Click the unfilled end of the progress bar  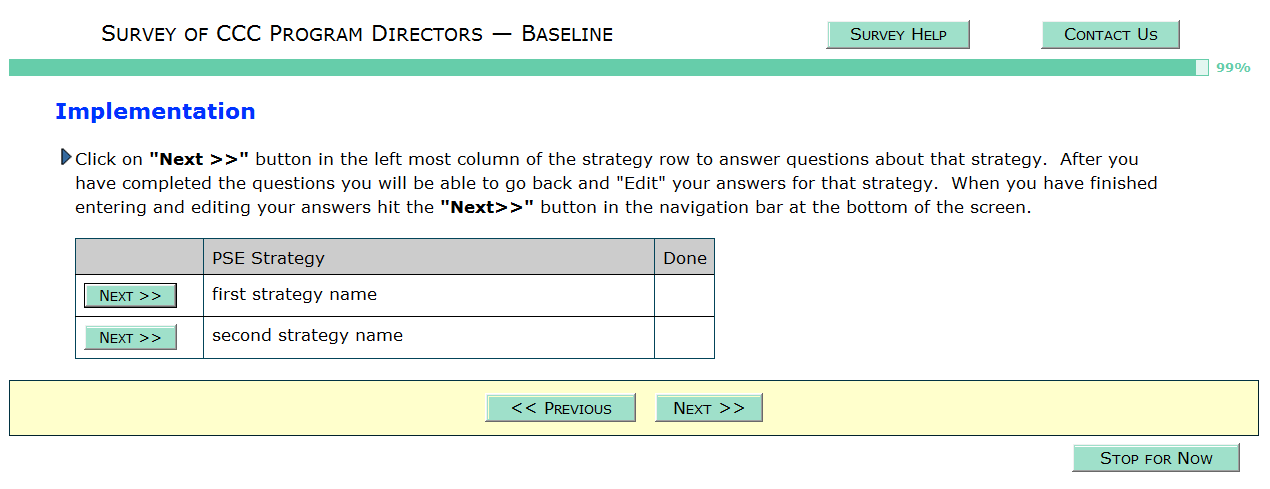(1202, 67)
